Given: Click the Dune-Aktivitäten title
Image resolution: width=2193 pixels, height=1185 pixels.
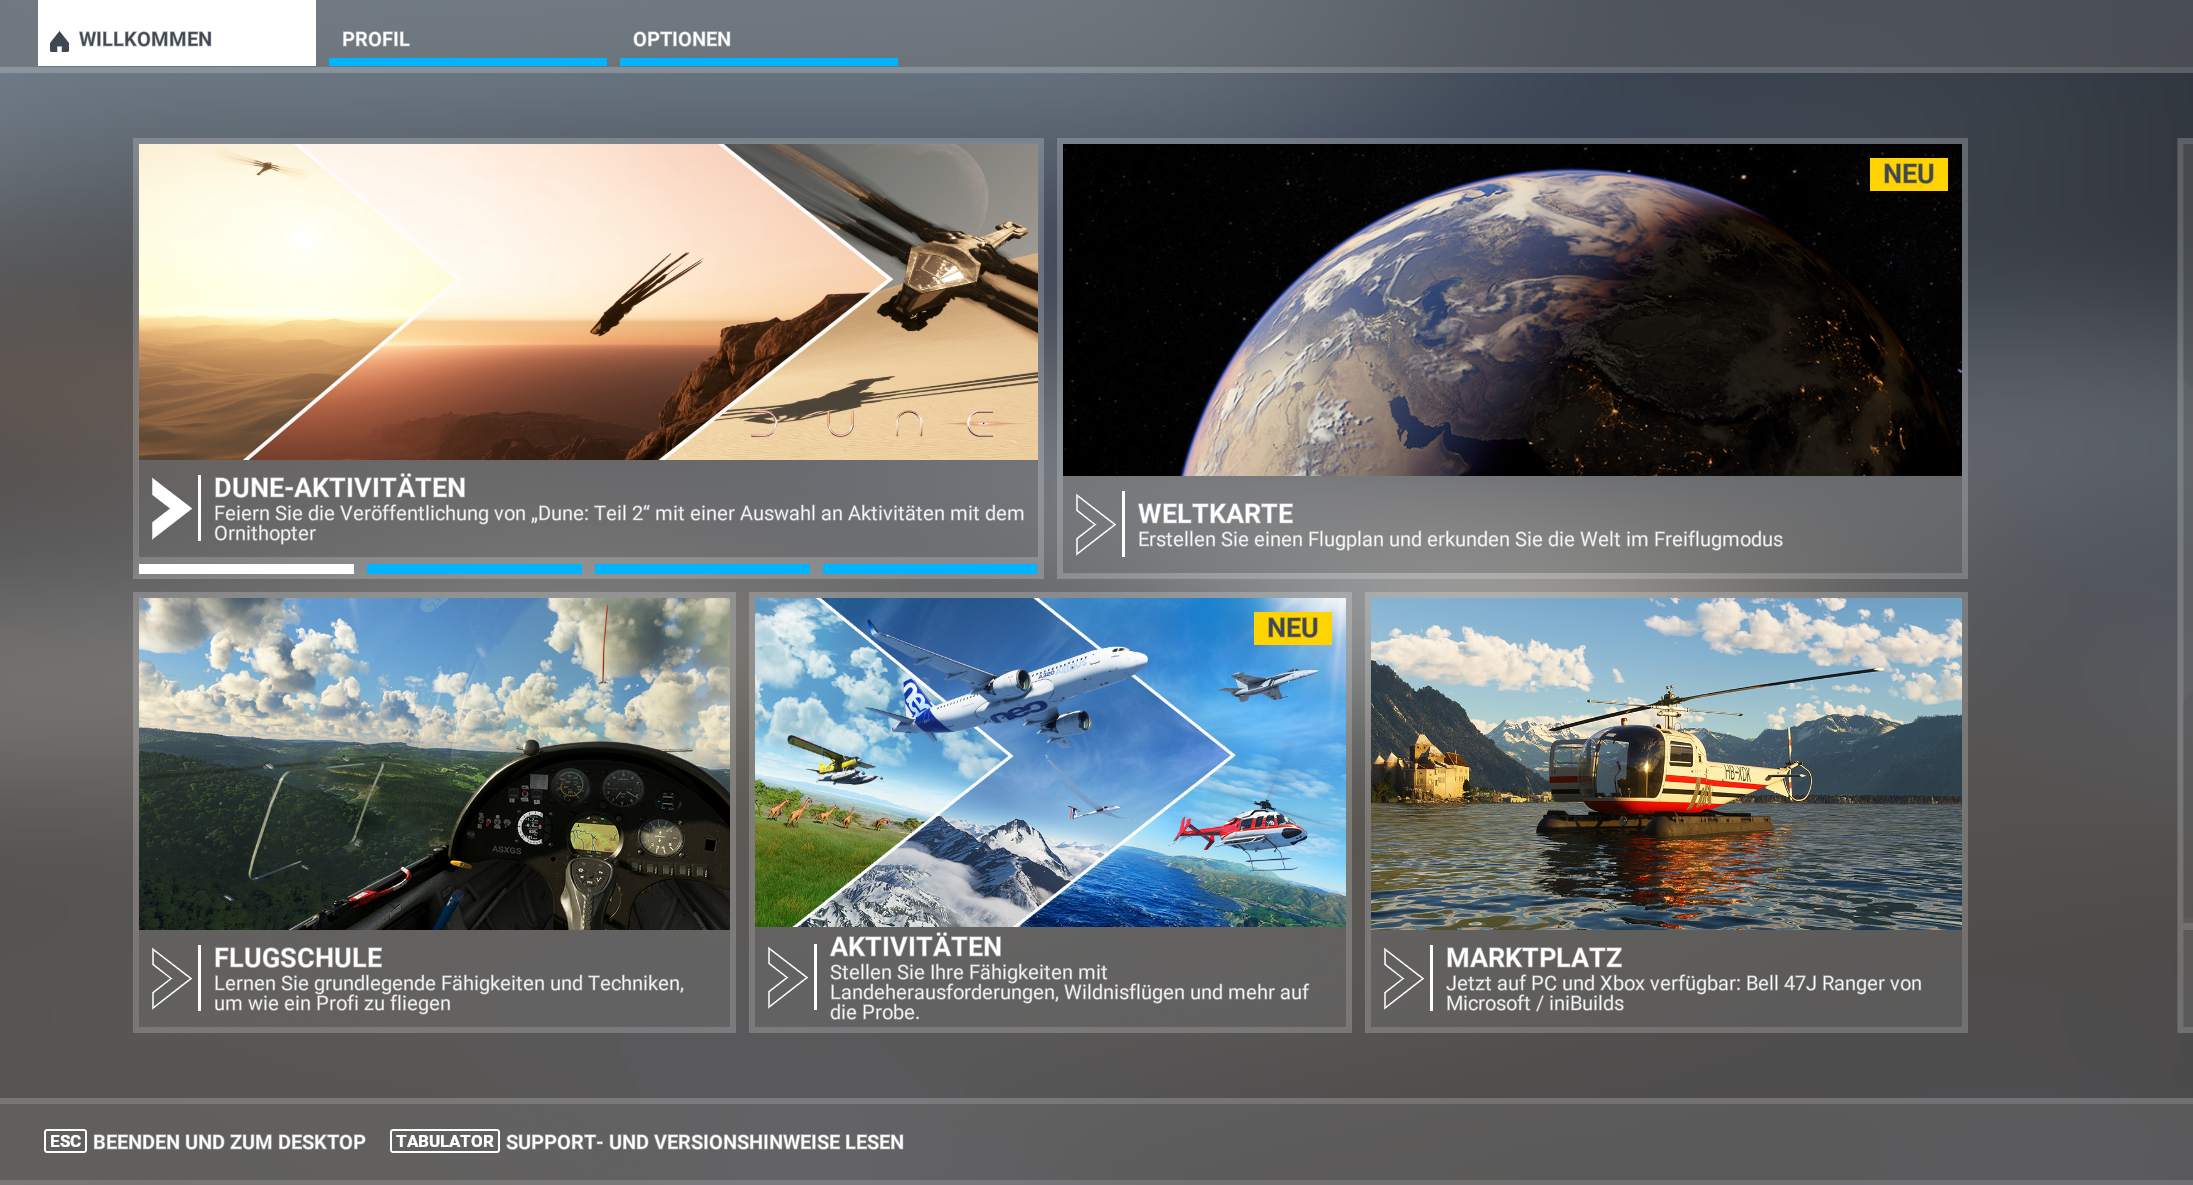Looking at the screenshot, I should tap(340, 488).
